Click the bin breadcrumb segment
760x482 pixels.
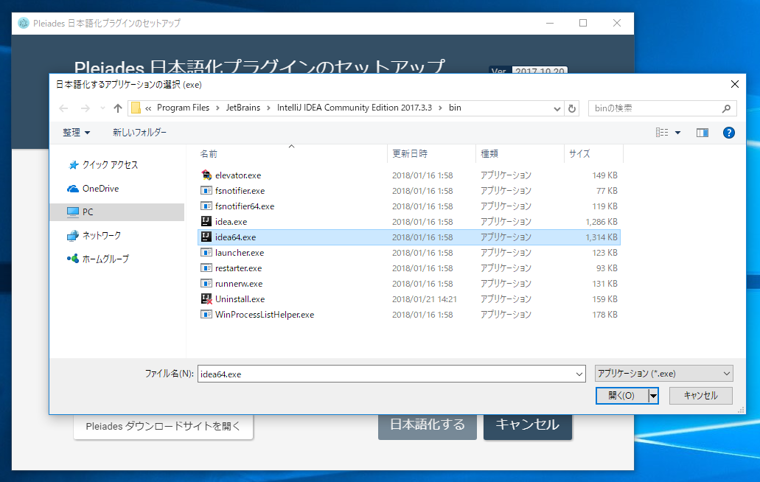point(455,108)
